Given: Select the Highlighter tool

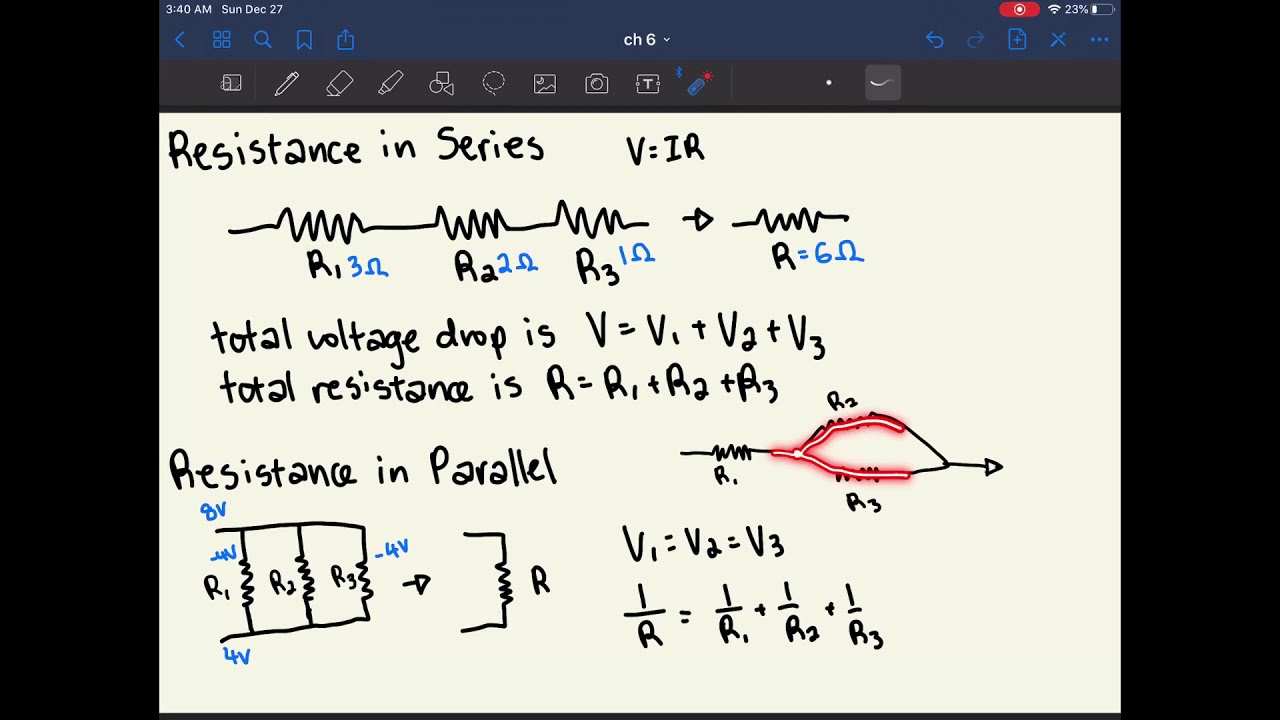Looking at the screenshot, I should coord(391,84).
